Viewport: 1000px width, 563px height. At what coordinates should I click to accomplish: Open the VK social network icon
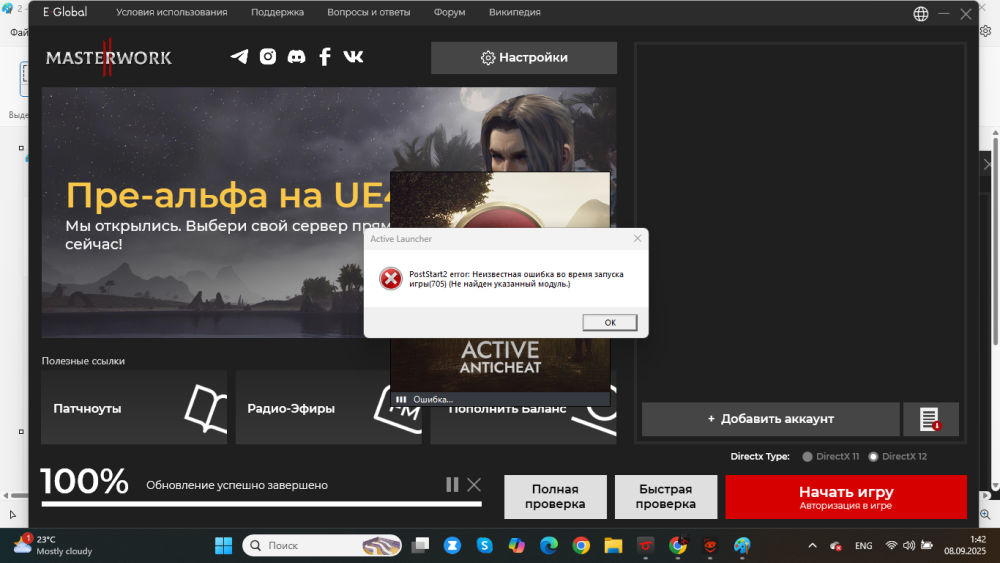353,57
